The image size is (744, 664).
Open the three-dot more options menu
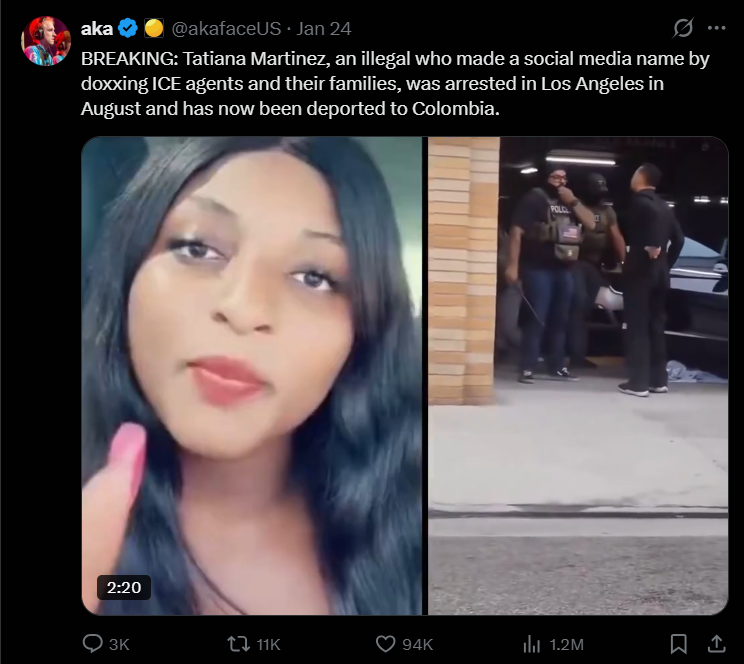(x=716, y=28)
